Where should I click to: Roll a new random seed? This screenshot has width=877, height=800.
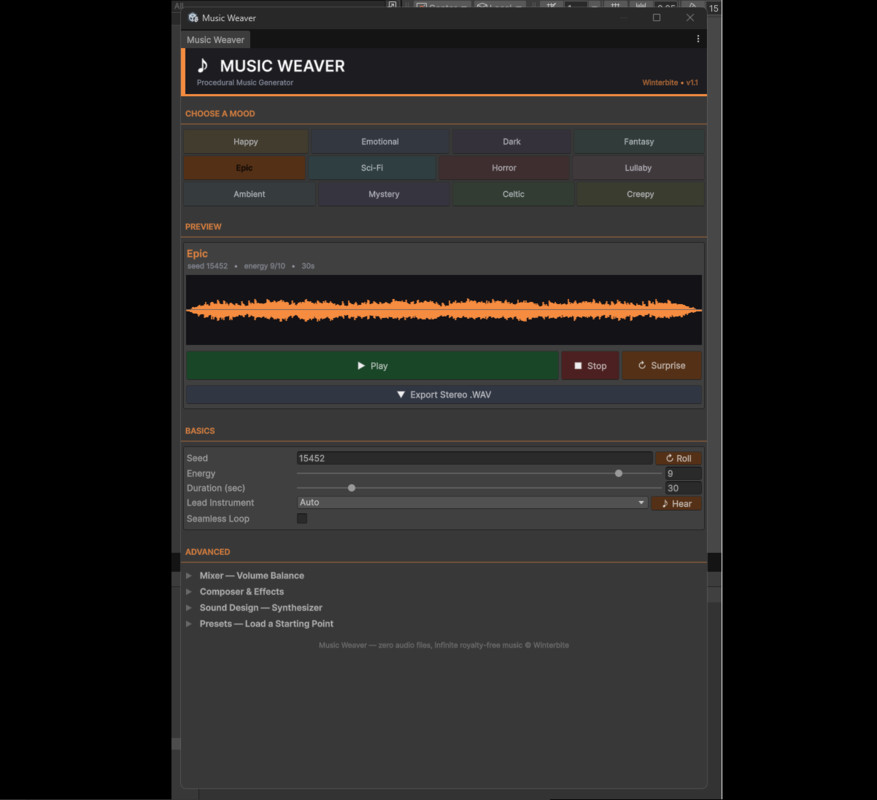click(678, 458)
